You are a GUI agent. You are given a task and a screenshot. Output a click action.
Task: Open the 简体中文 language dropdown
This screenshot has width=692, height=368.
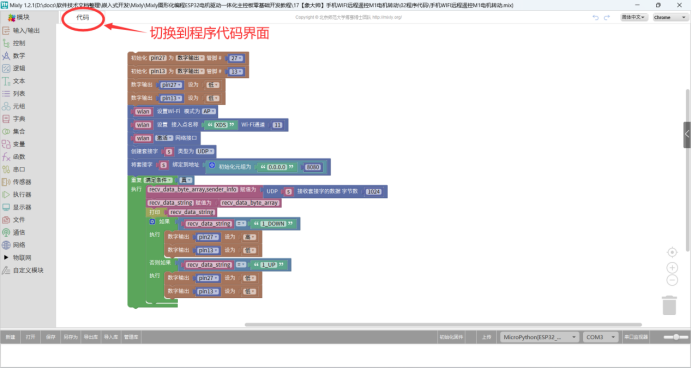click(x=634, y=18)
